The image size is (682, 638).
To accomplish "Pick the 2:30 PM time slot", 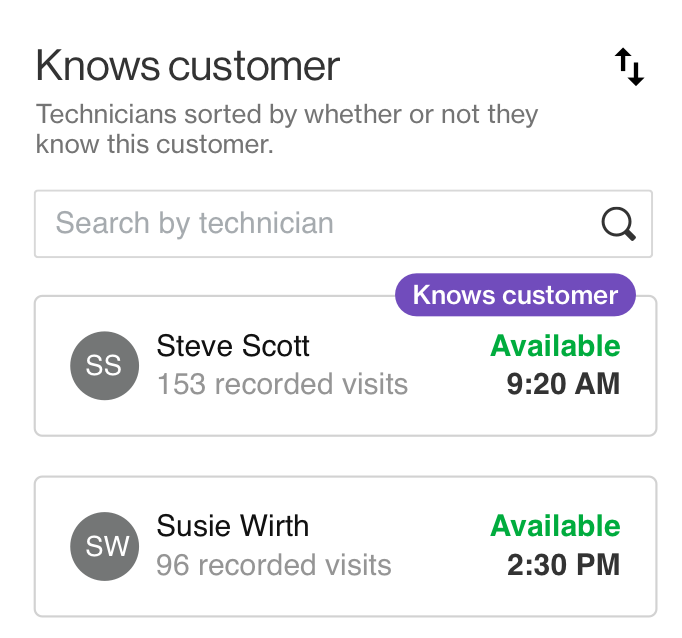I will point(563,565).
